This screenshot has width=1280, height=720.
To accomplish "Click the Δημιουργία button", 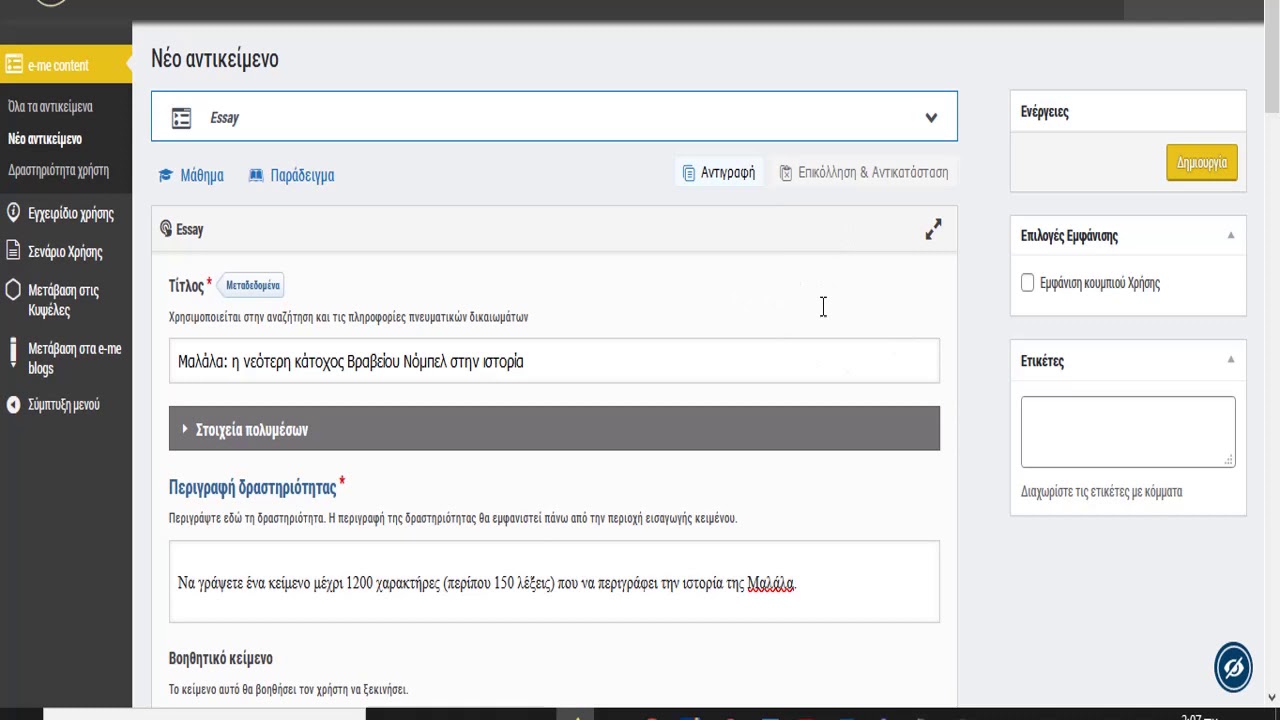I will coord(1201,163).
